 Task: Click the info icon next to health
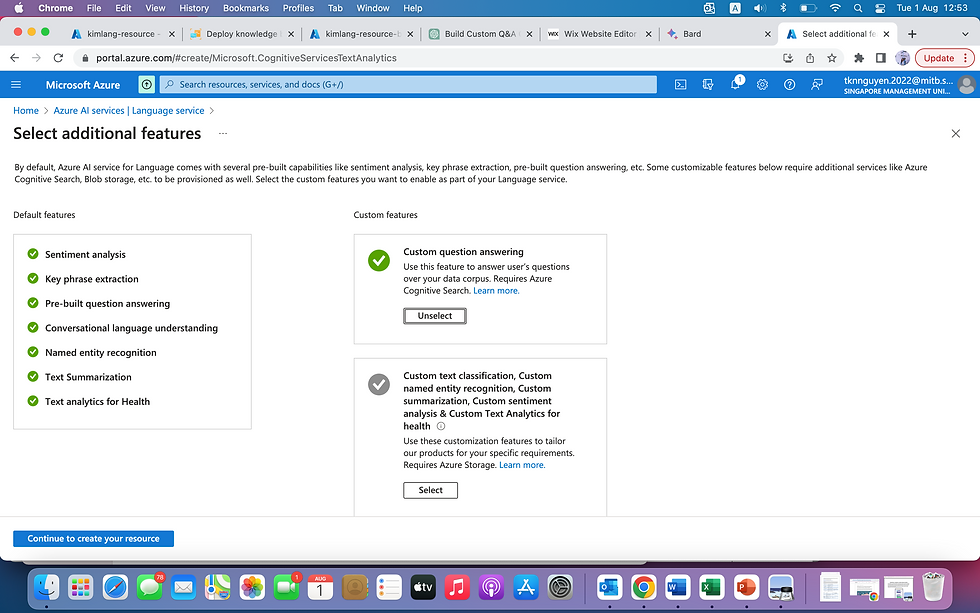point(441,426)
